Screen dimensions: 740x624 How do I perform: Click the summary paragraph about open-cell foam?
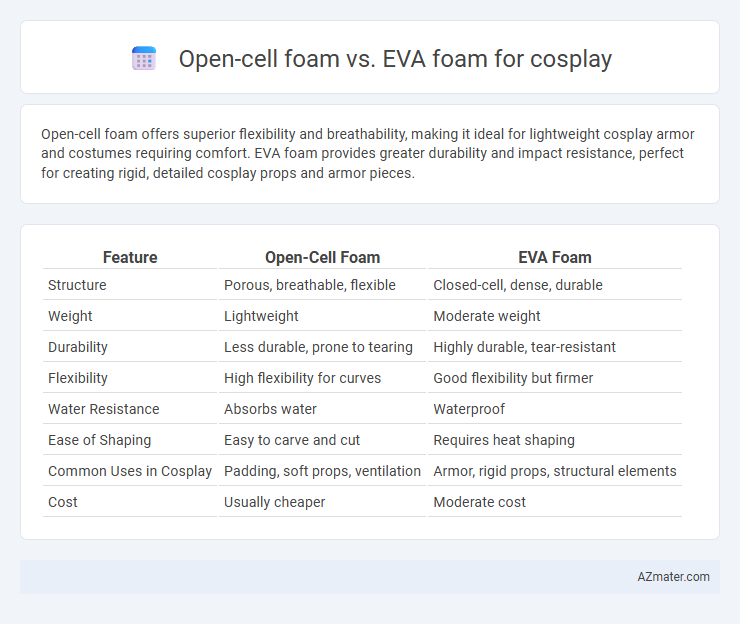point(368,153)
